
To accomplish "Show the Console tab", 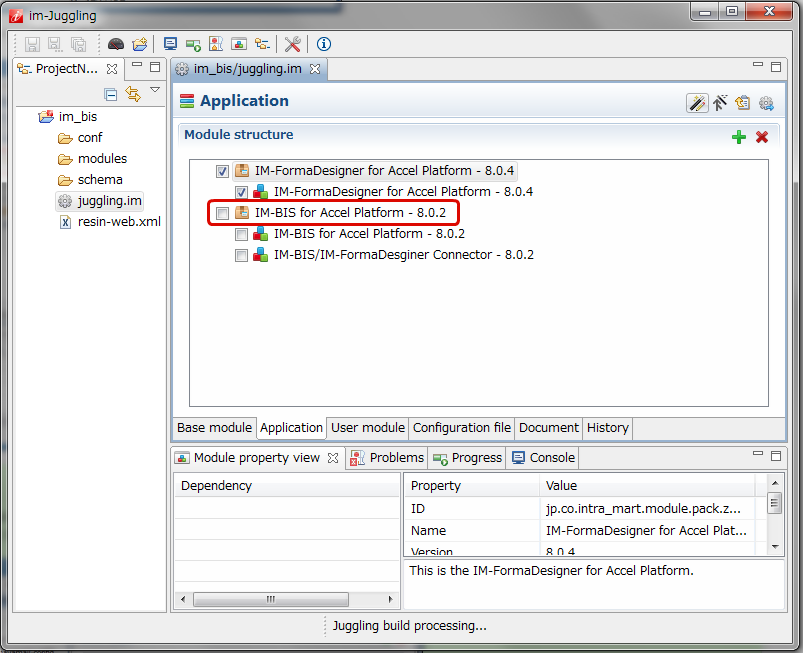I will [x=544, y=458].
